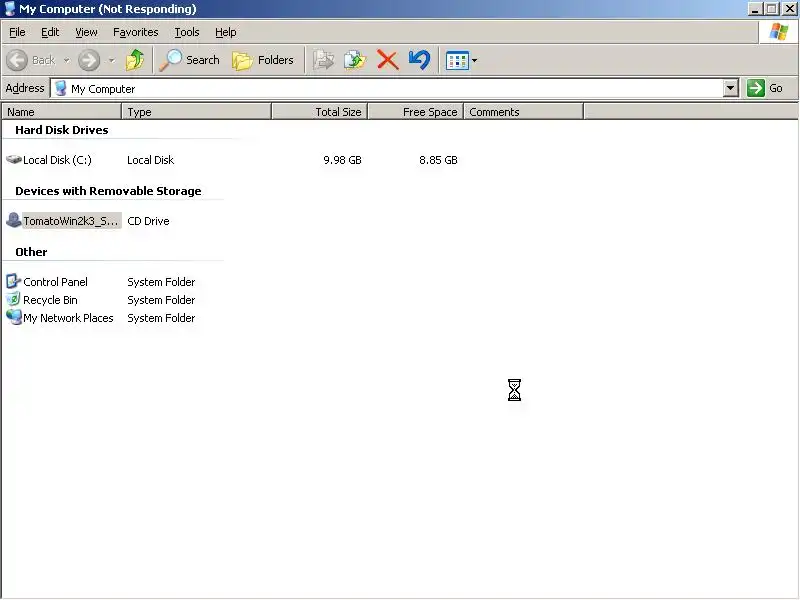Image resolution: width=800 pixels, height=600 pixels.
Task: Open the Edit menu
Action: 50,32
